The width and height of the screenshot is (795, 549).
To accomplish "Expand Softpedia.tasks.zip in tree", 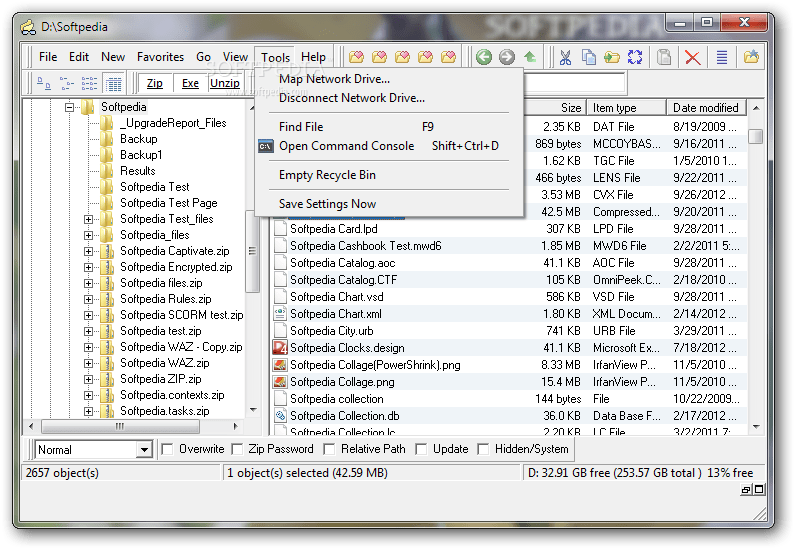I will click(88, 411).
